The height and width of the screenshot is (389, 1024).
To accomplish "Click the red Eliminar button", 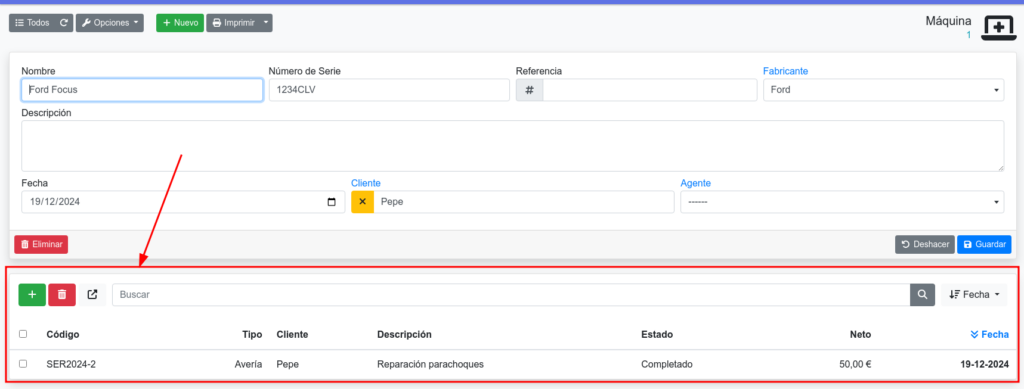I will (x=41, y=244).
